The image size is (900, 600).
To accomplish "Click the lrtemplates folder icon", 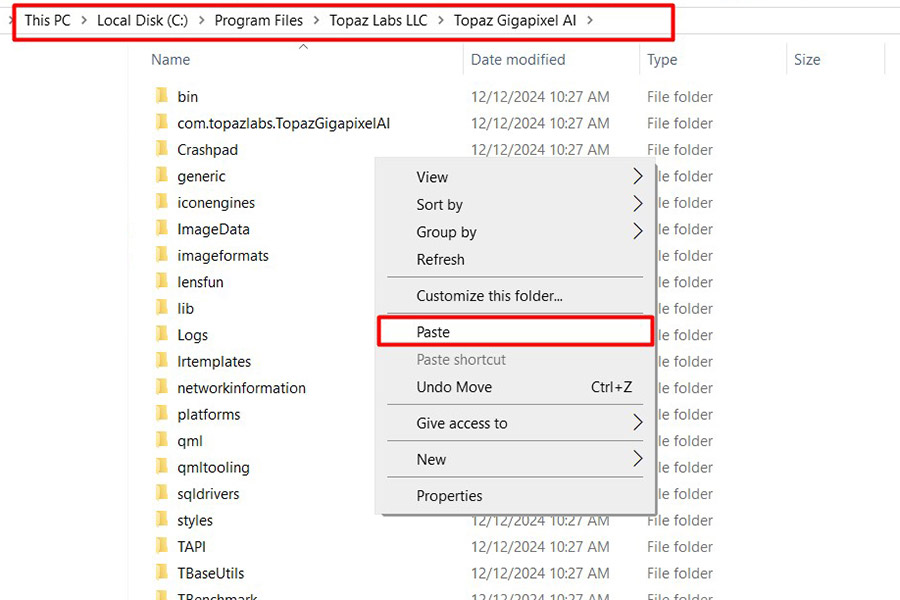I will [162, 360].
